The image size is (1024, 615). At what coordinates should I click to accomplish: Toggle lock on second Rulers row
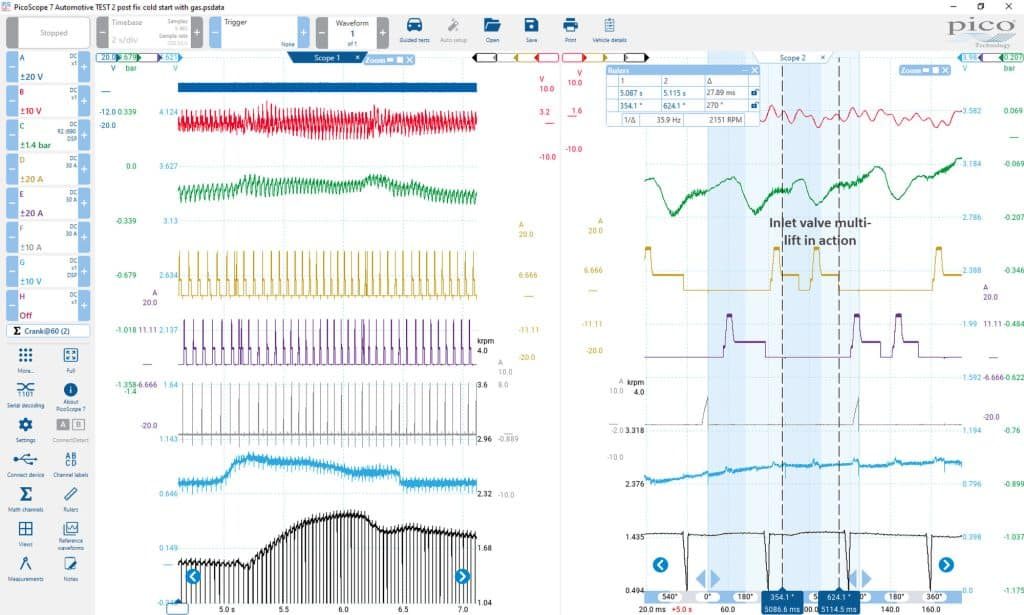pyautogui.click(x=754, y=105)
